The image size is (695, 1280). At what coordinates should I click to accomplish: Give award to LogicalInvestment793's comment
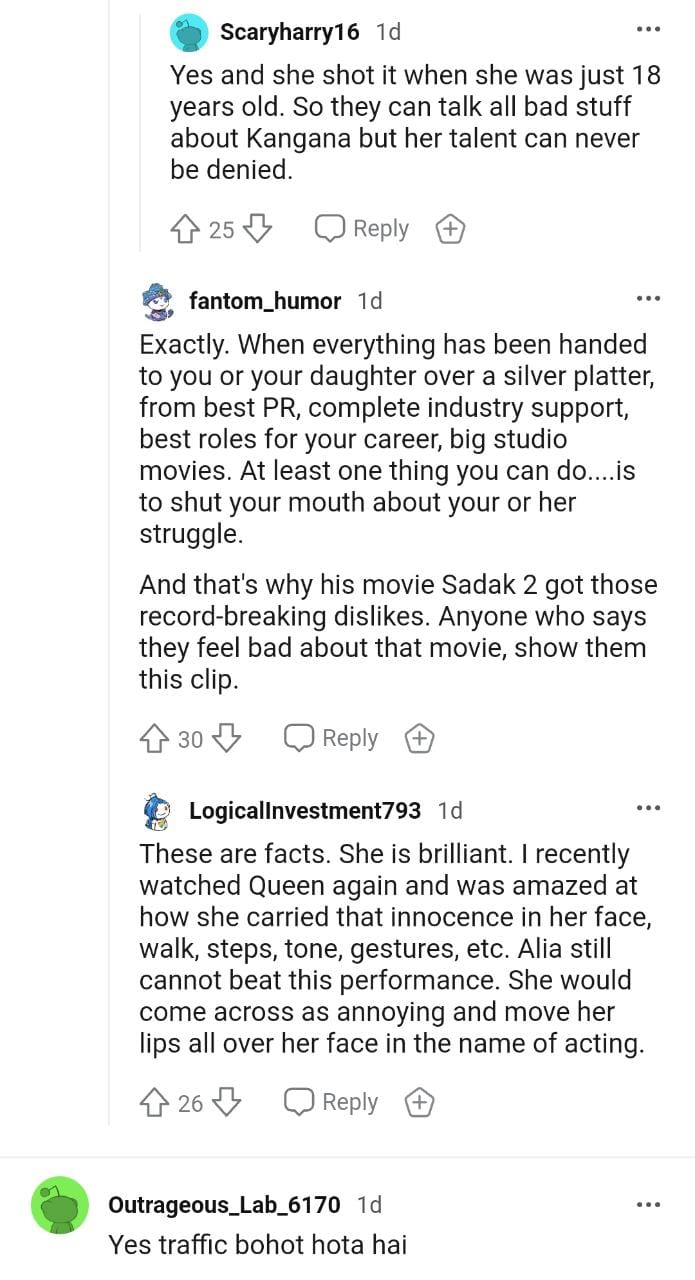click(419, 1102)
